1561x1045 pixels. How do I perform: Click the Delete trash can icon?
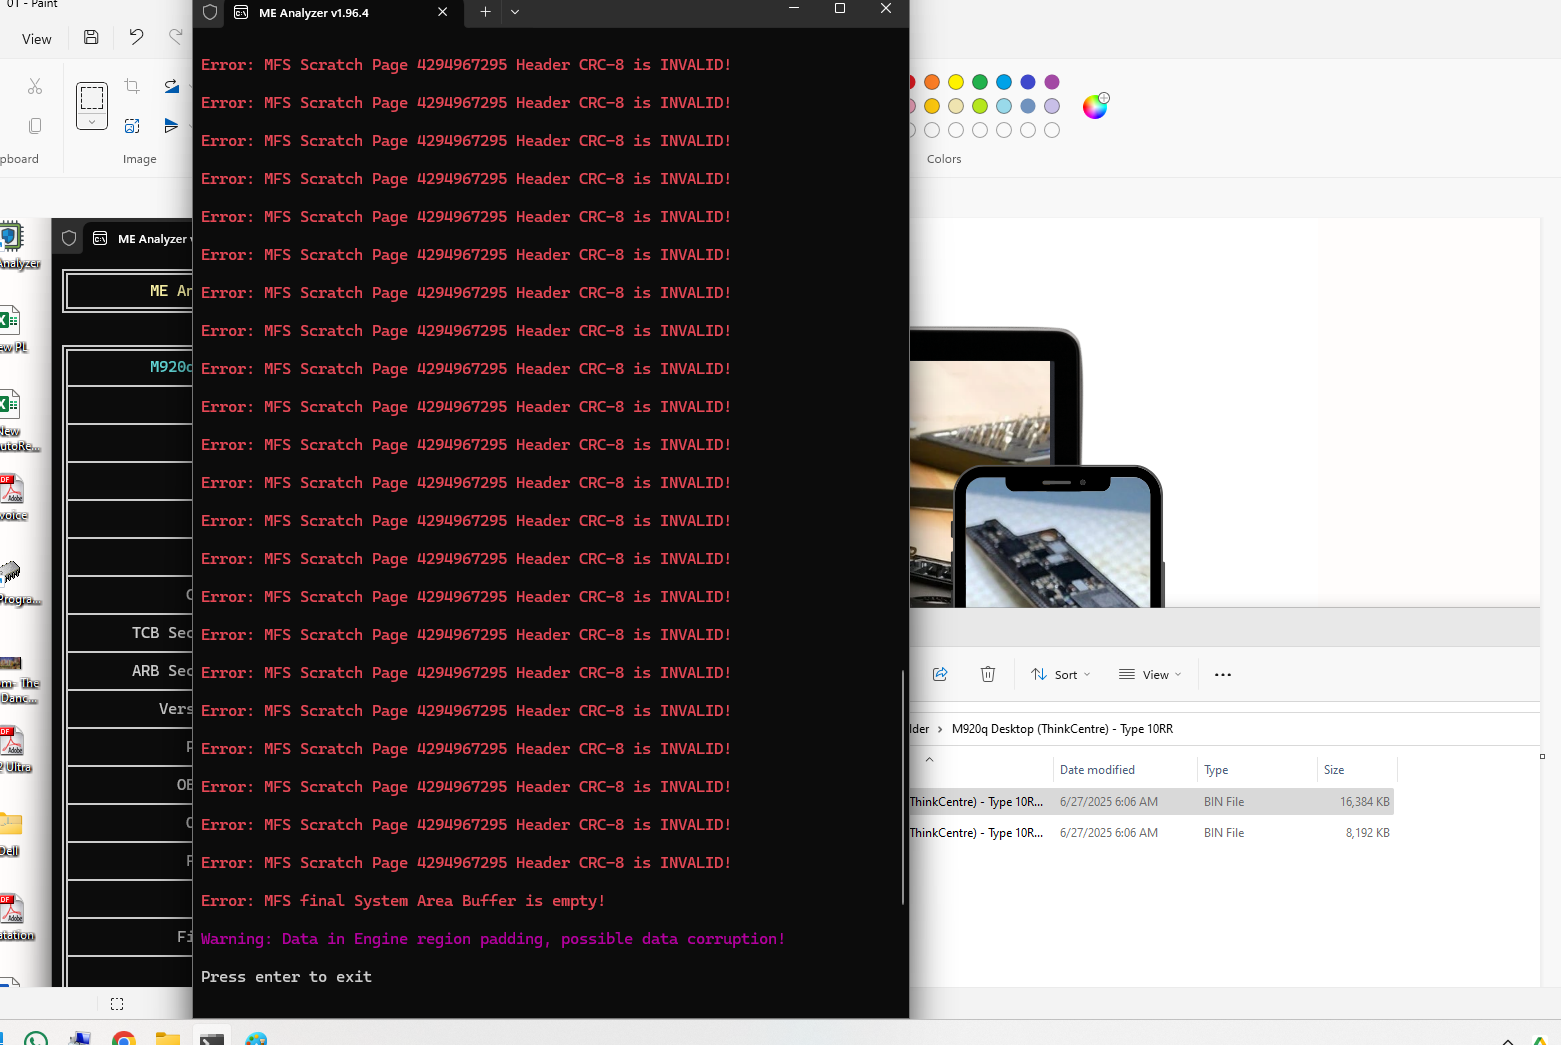pos(988,674)
